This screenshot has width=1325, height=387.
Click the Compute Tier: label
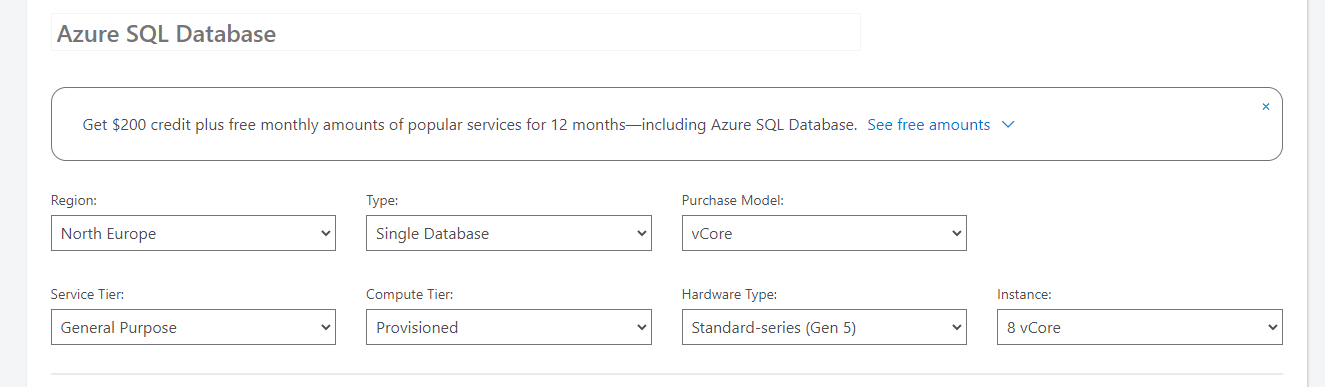point(410,295)
